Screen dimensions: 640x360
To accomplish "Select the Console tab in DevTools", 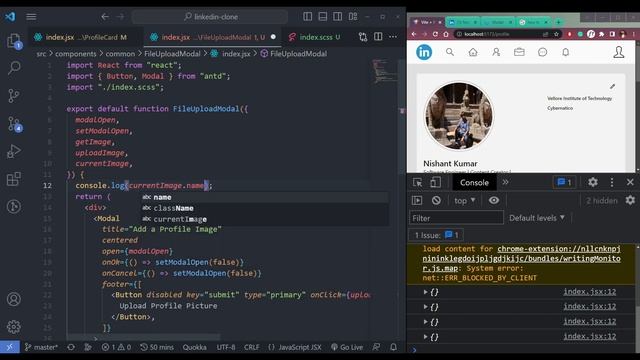I will click(x=474, y=182).
